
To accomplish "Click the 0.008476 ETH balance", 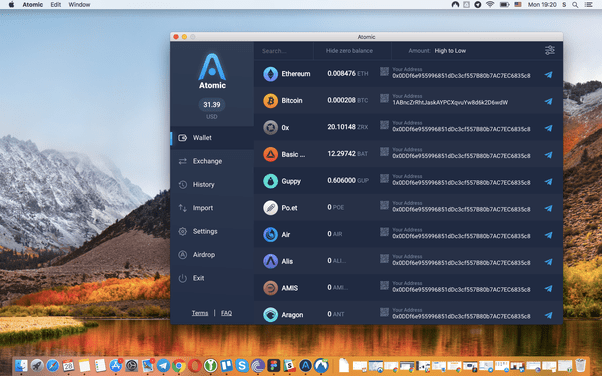I will point(347,73).
